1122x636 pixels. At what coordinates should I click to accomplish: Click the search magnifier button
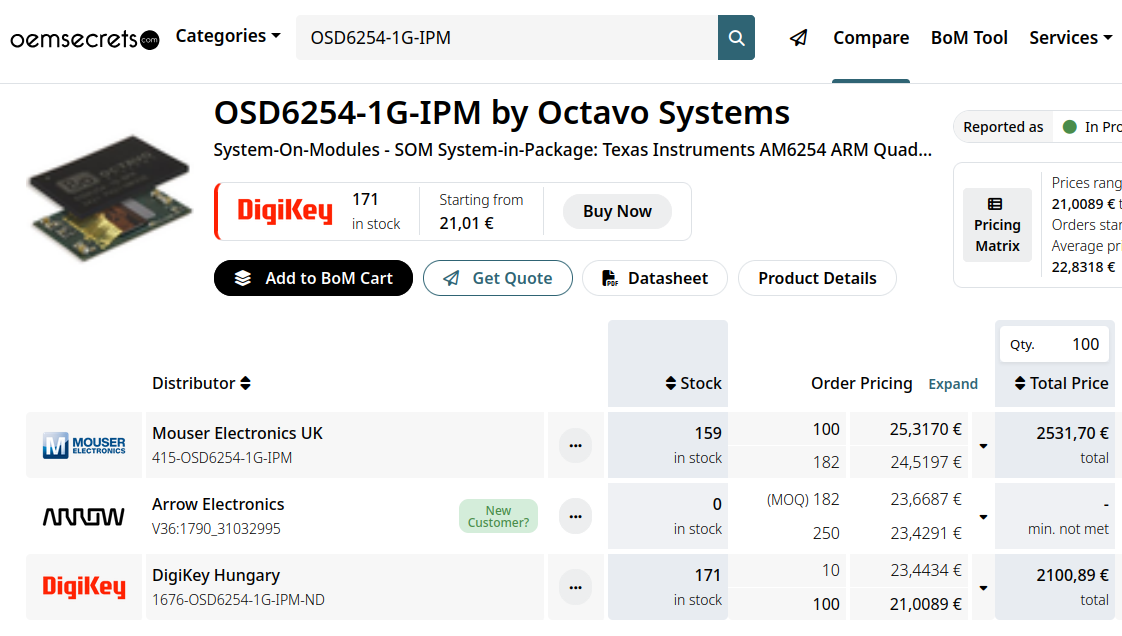tap(736, 37)
